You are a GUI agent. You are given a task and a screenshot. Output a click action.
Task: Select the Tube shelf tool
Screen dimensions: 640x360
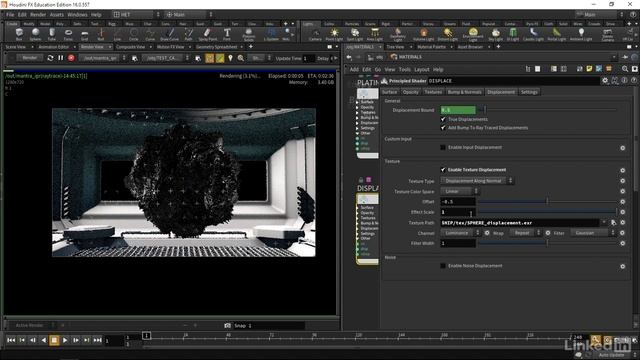tap(51, 34)
